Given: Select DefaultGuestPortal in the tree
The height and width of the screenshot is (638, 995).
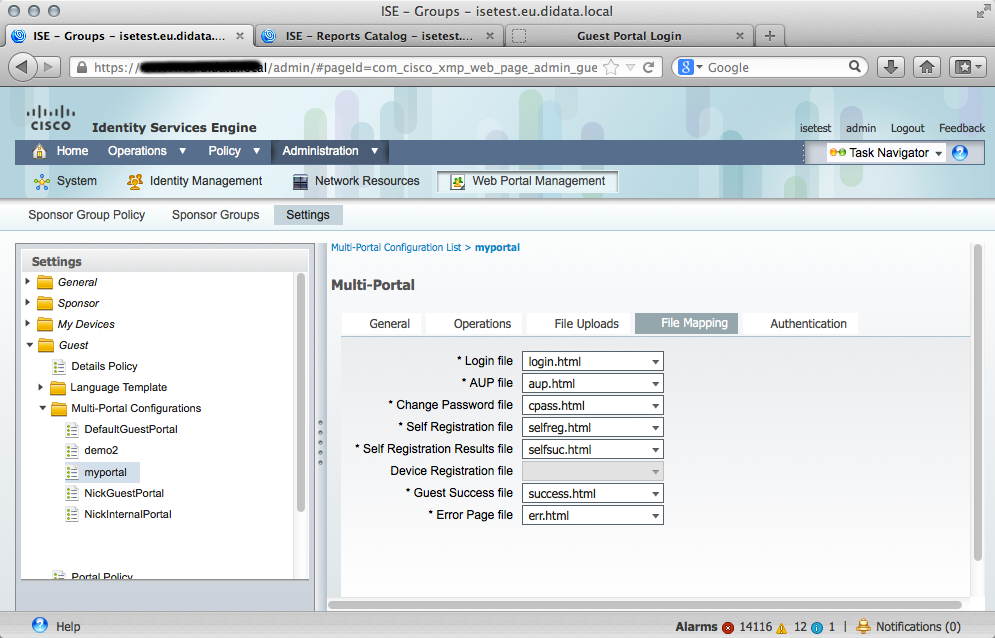Looking at the screenshot, I should (131, 429).
